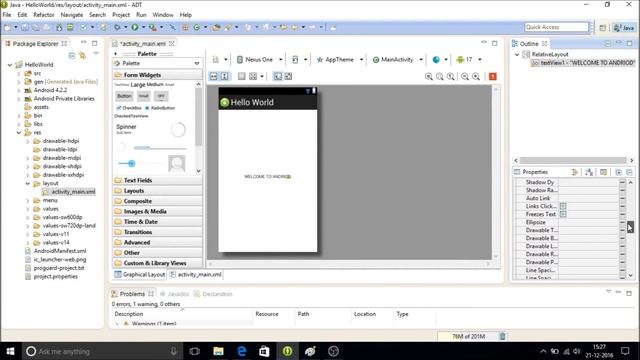
Task: Expand the Layouts palette category
Action: [157, 191]
